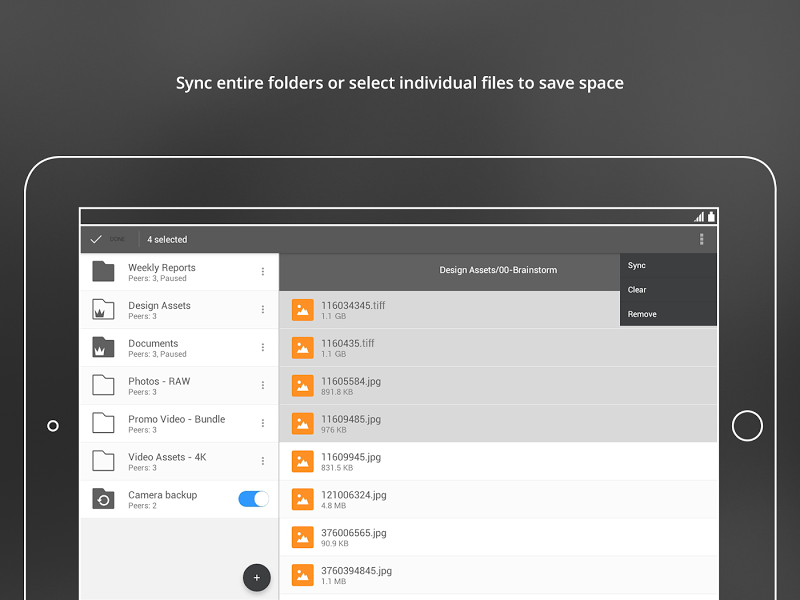Open the overflow menu in selection bar
Image resolution: width=800 pixels, height=600 pixels.
(702, 239)
